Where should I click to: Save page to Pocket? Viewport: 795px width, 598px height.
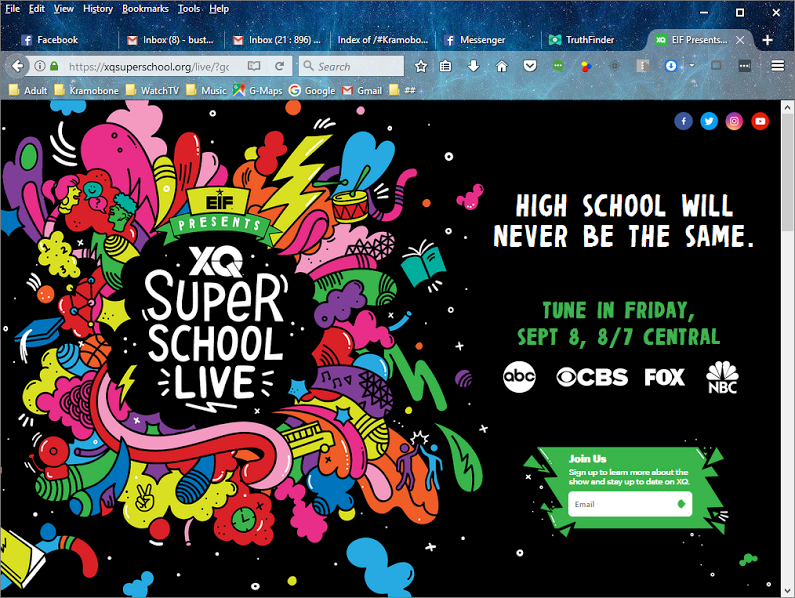pos(530,66)
